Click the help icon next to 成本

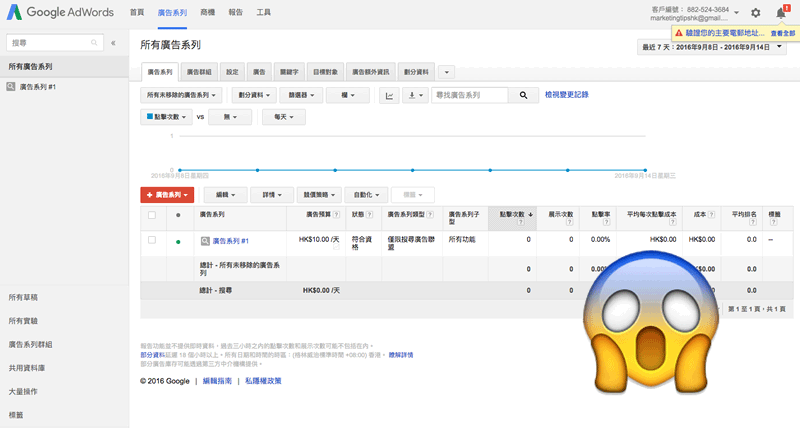(x=711, y=215)
